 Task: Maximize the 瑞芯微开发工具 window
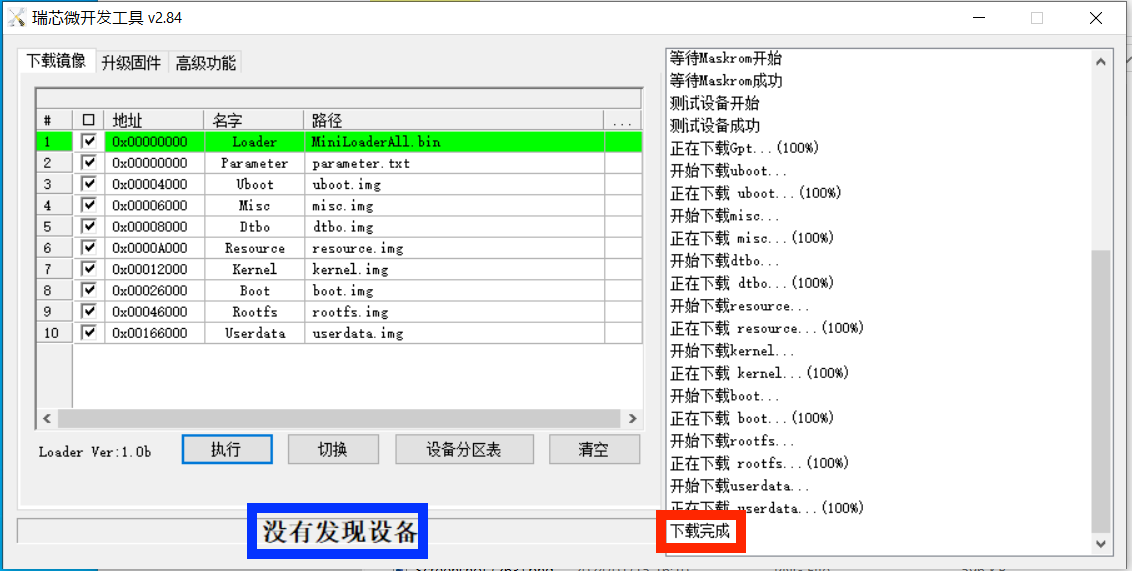(x=1037, y=18)
